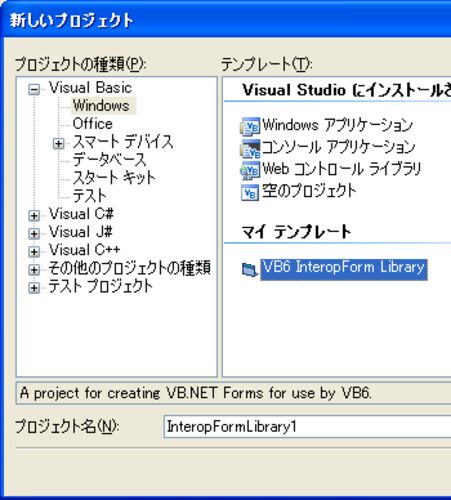The height and width of the screenshot is (500, 451).
Task: Select the テスト item under Visual Basic
Action: click(x=89, y=195)
